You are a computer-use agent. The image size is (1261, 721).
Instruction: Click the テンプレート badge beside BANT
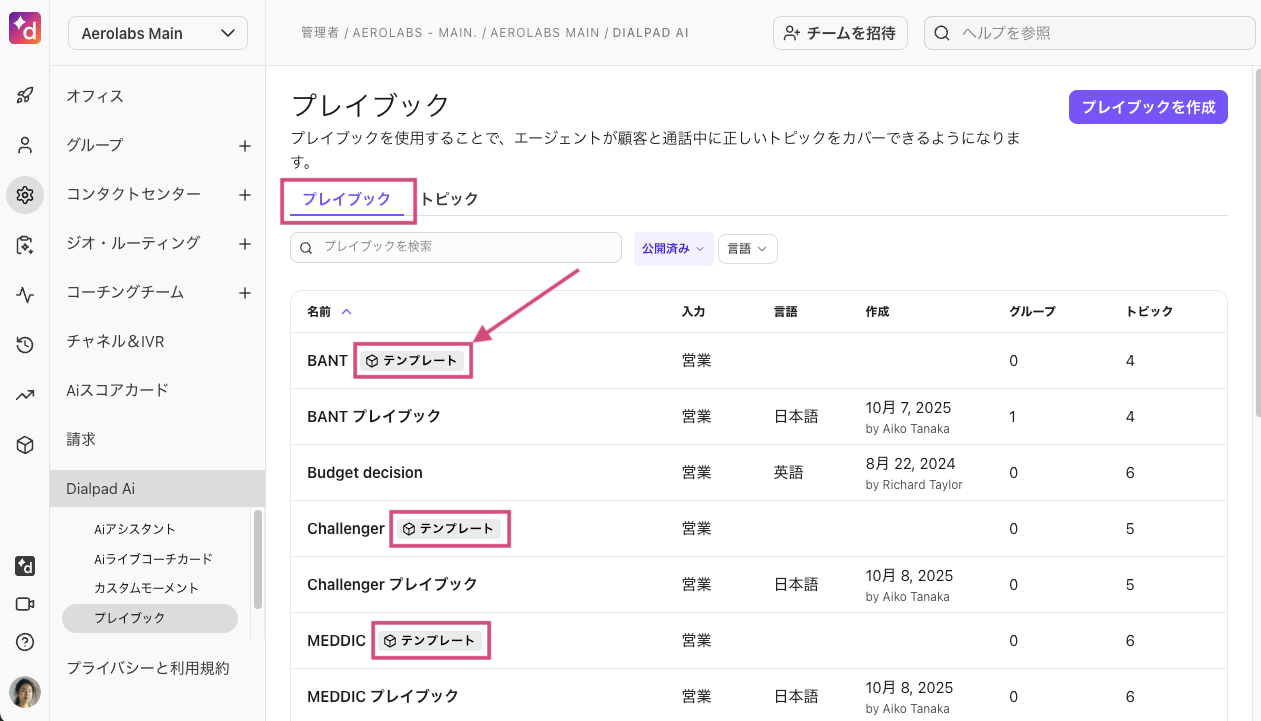click(x=412, y=361)
